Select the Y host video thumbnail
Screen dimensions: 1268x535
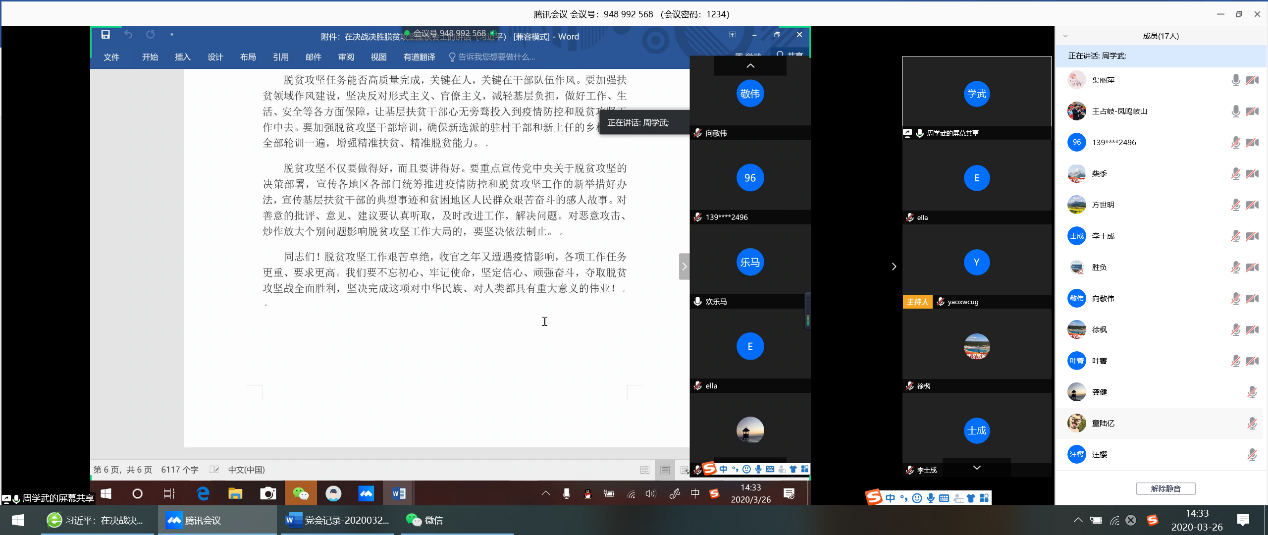point(976,264)
